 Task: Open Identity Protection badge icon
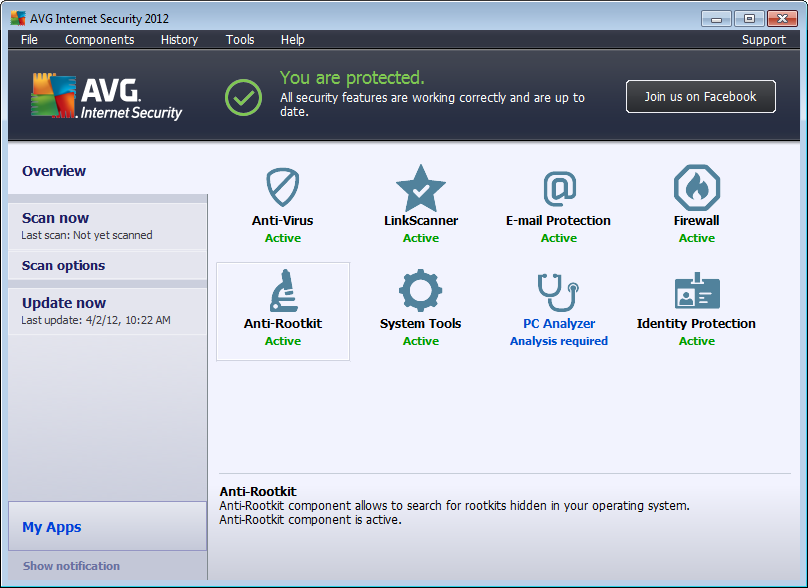tap(697, 291)
